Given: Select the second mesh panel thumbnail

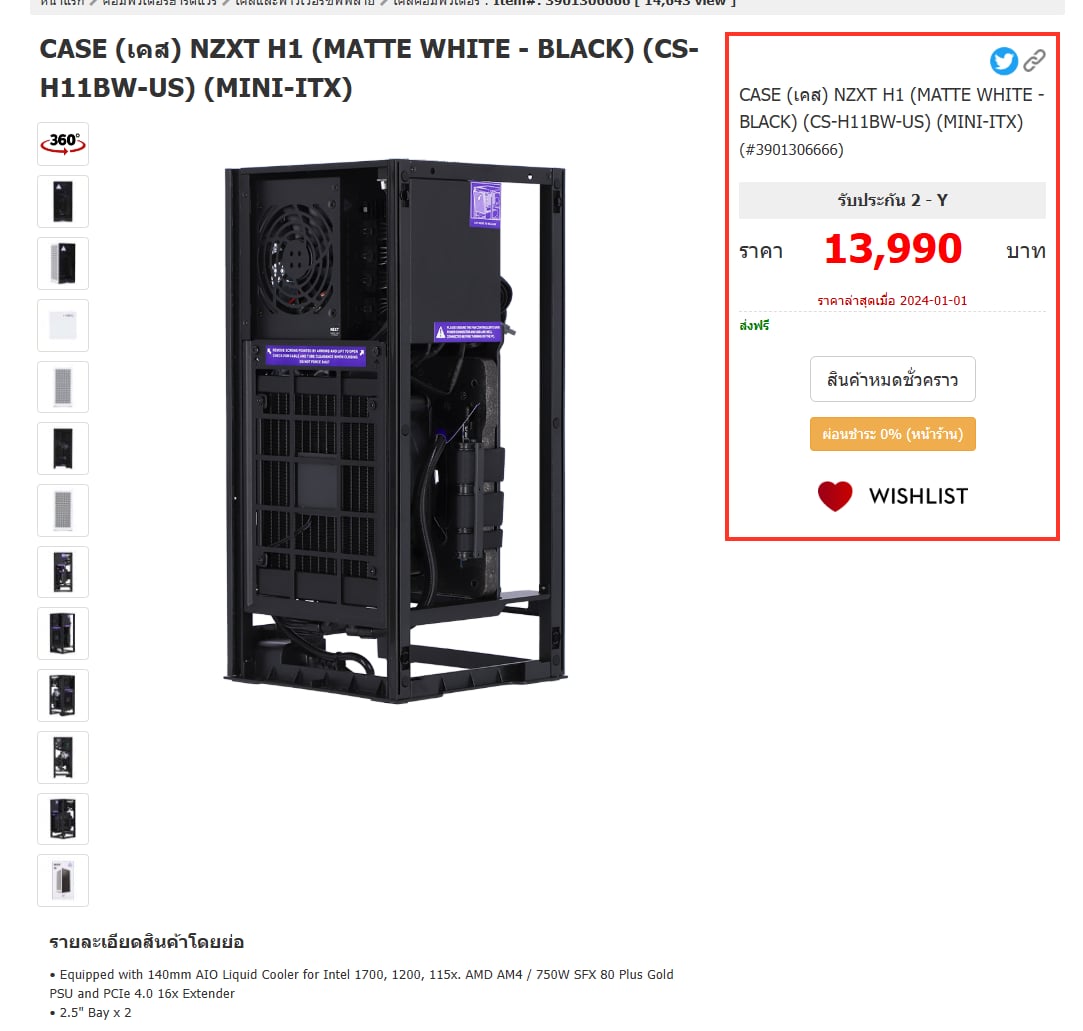Looking at the screenshot, I should 63,510.
